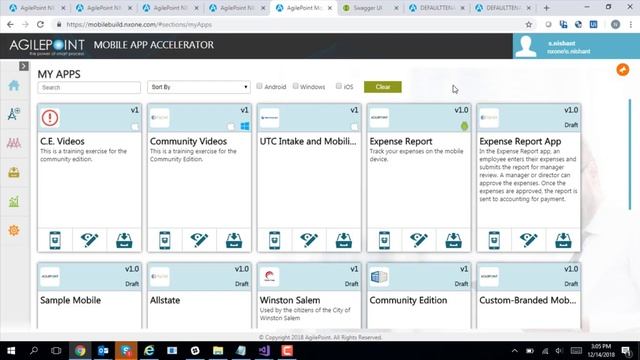Open Google Chrome from the taskbar
640x360 pixels.
pyautogui.click(x=80, y=351)
